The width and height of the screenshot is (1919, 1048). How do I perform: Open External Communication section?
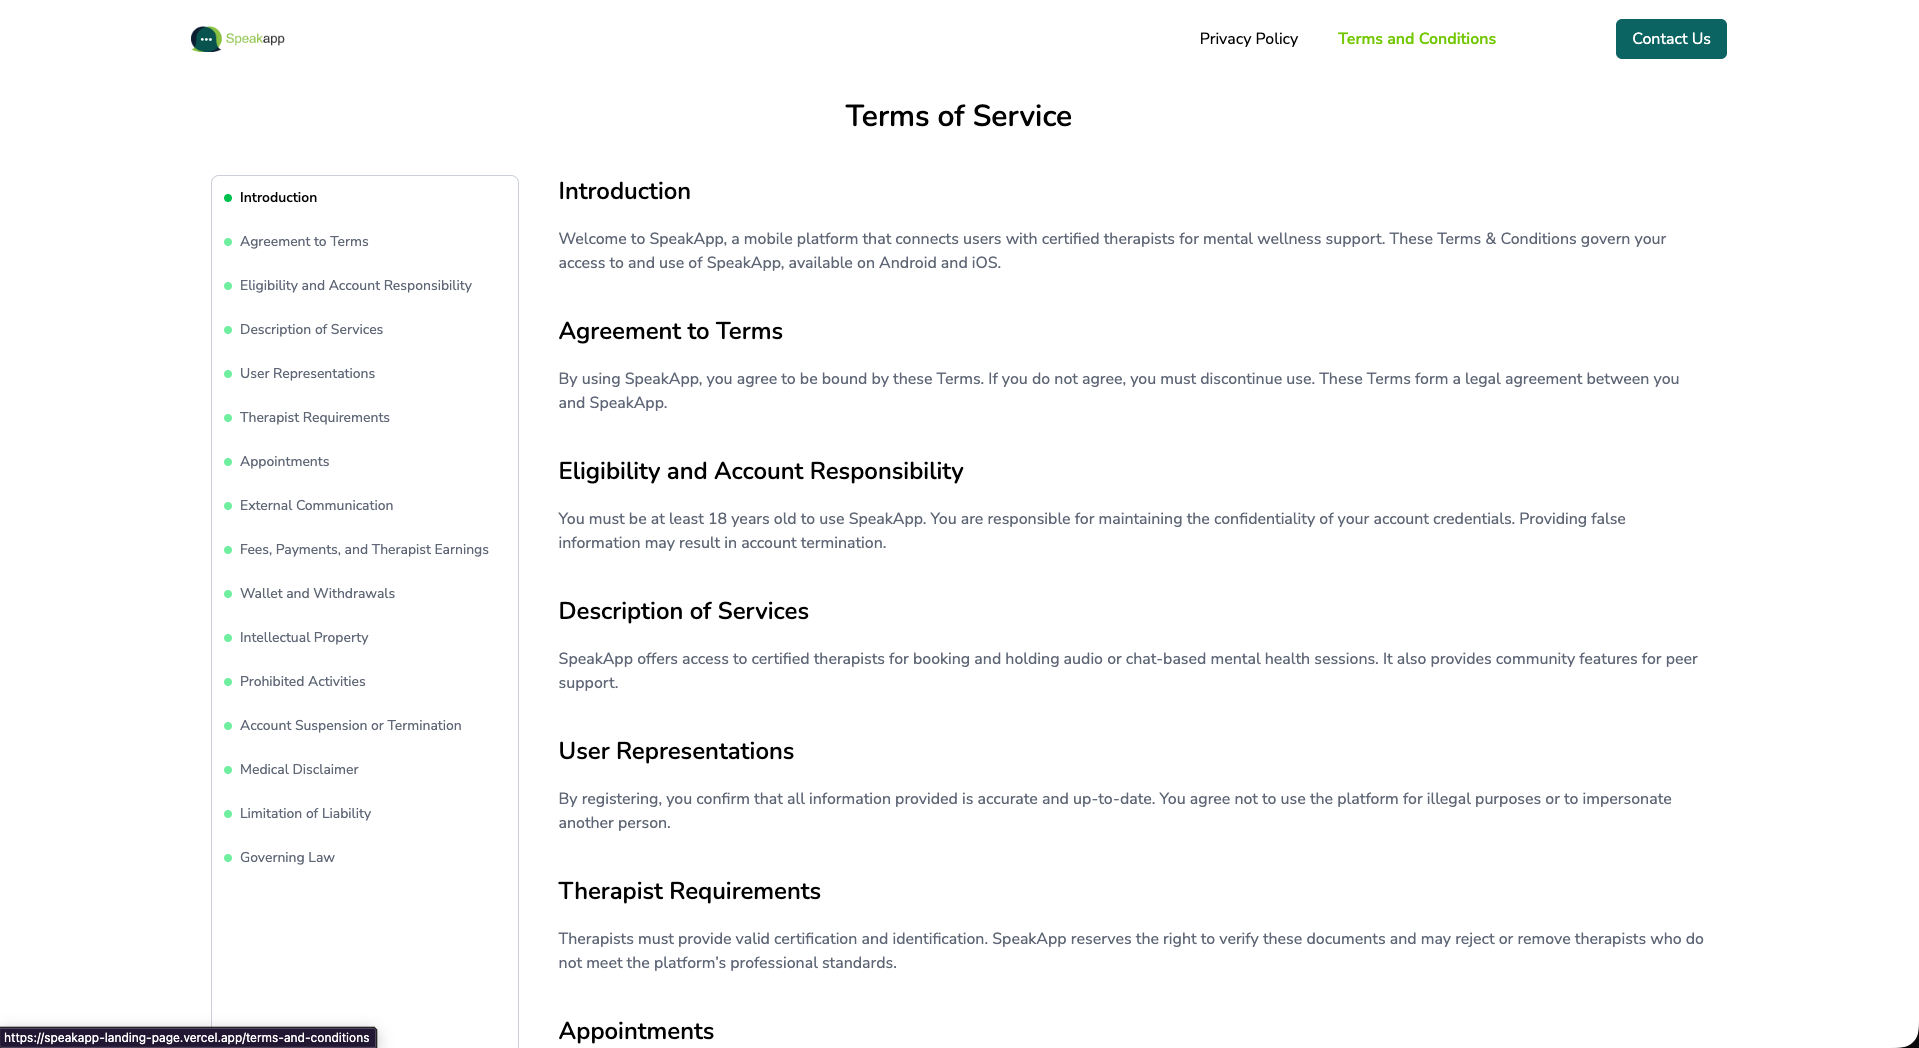(x=315, y=505)
